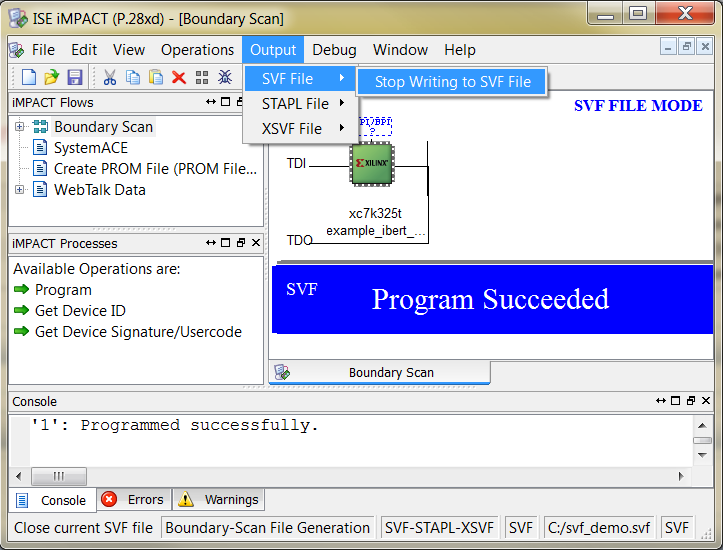Click the Open Project folder icon
Image resolution: width=723 pixels, height=550 pixels.
click(51, 77)
